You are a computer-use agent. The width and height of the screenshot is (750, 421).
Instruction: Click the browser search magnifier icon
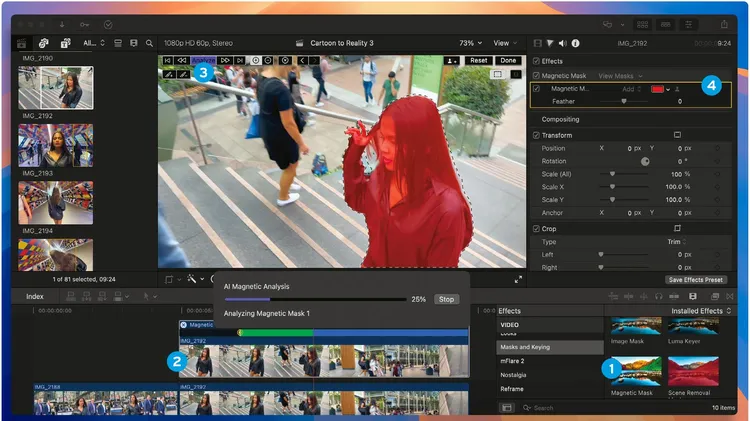(150, 43)
